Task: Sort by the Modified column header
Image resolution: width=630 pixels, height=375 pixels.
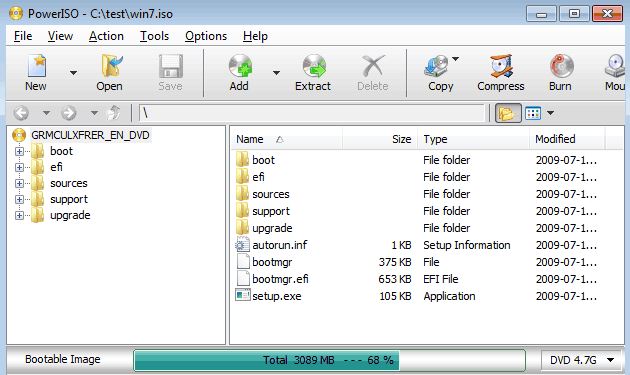Action: point(567,139)
